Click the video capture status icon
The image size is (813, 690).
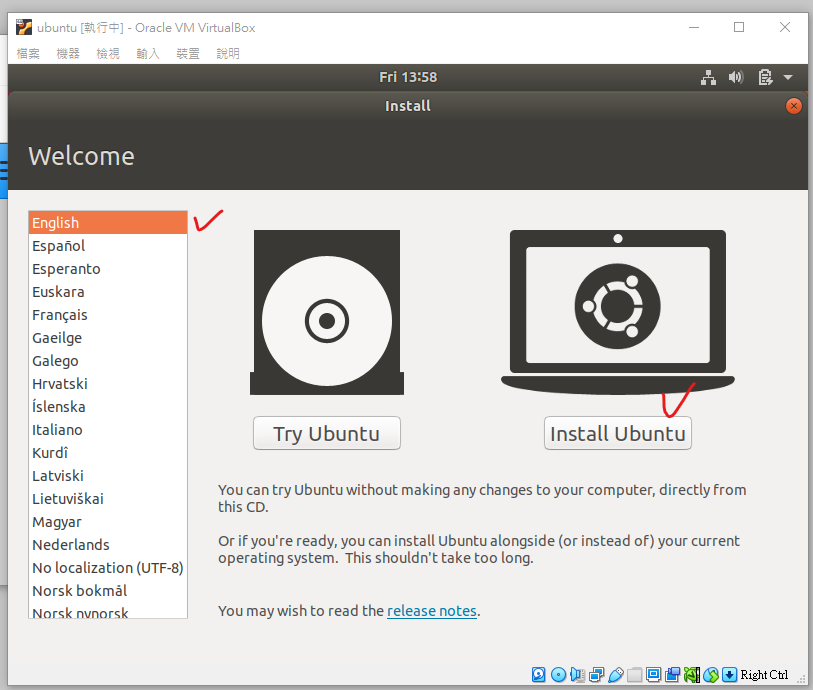(672, 674)
